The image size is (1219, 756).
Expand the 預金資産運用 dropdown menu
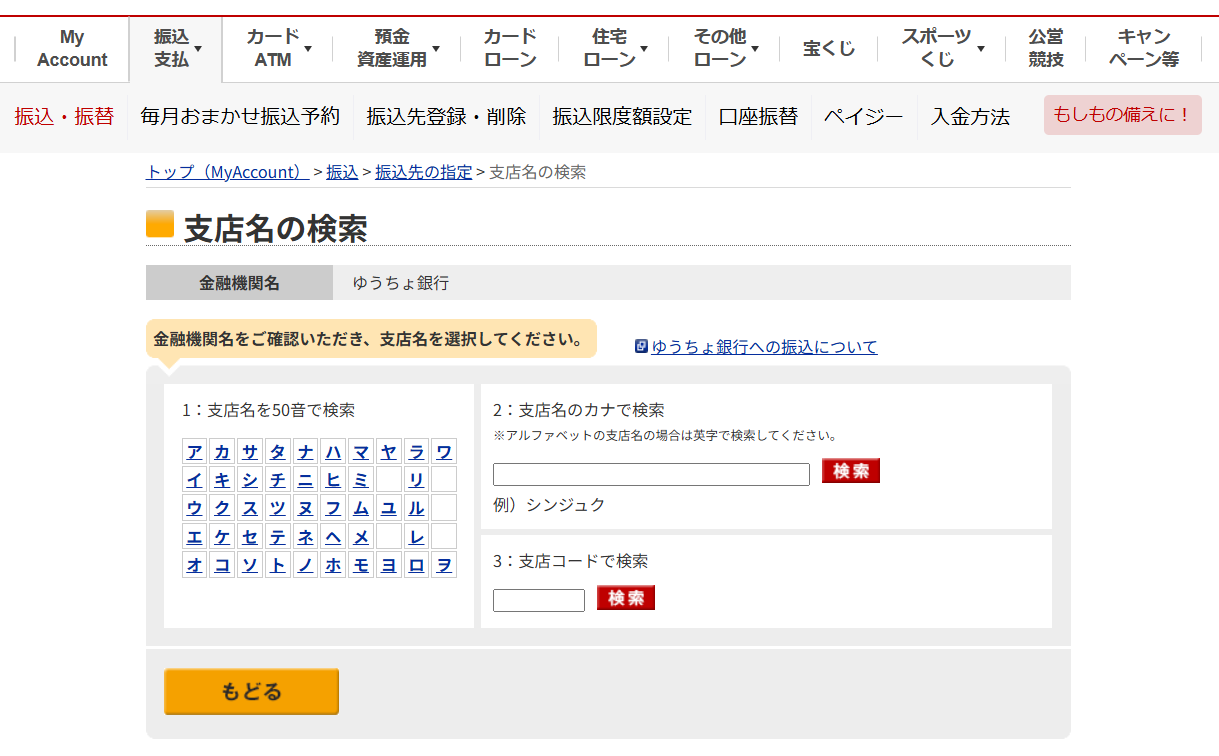(x=397, y=48)
